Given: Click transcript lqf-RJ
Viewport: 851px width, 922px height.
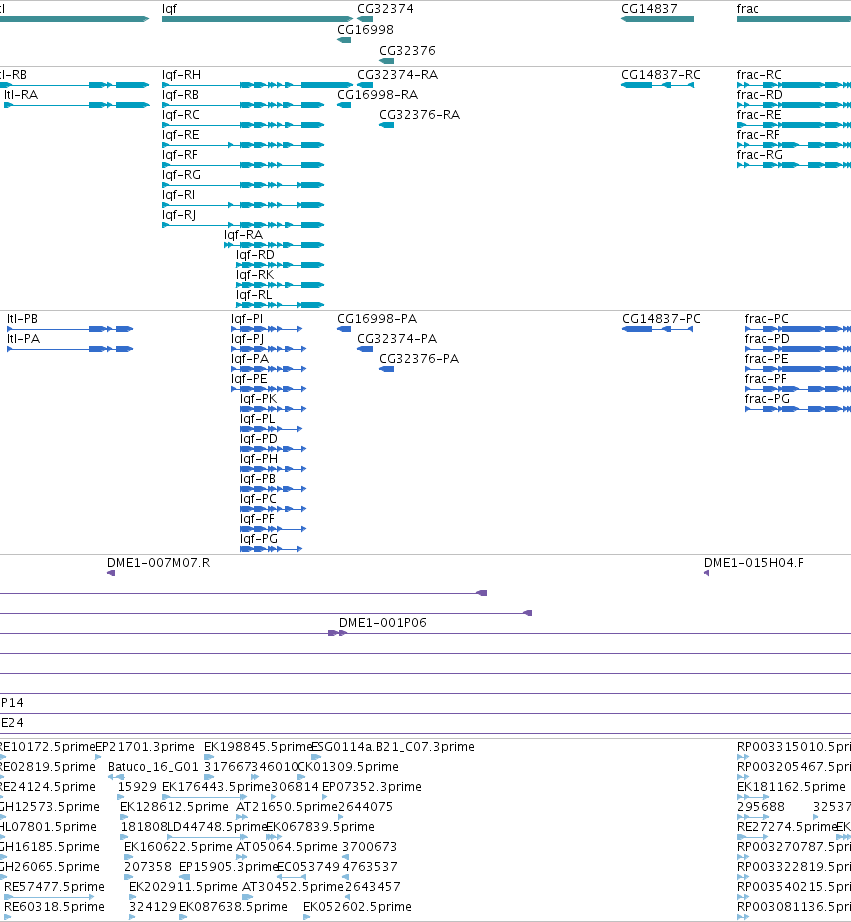Looking at the screenshot, I should 179,215.
